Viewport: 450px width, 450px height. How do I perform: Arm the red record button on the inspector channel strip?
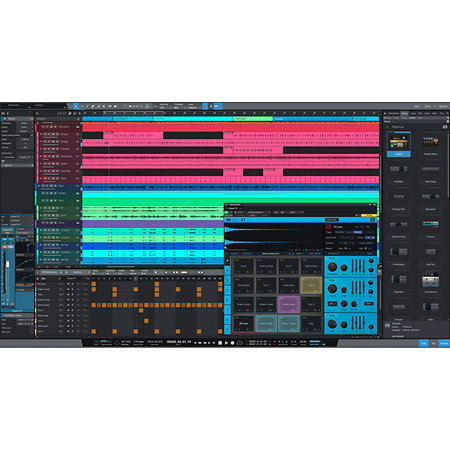(5, 247)
